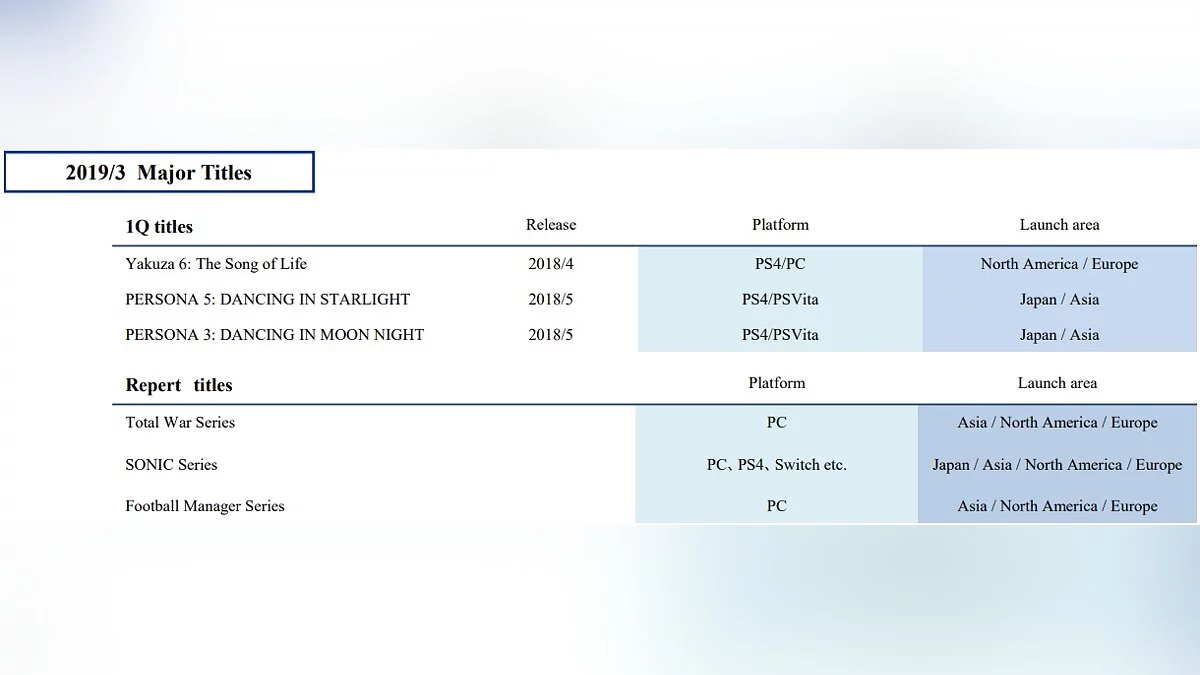Click the "PS4/PC" platform cell

[780, 264]
